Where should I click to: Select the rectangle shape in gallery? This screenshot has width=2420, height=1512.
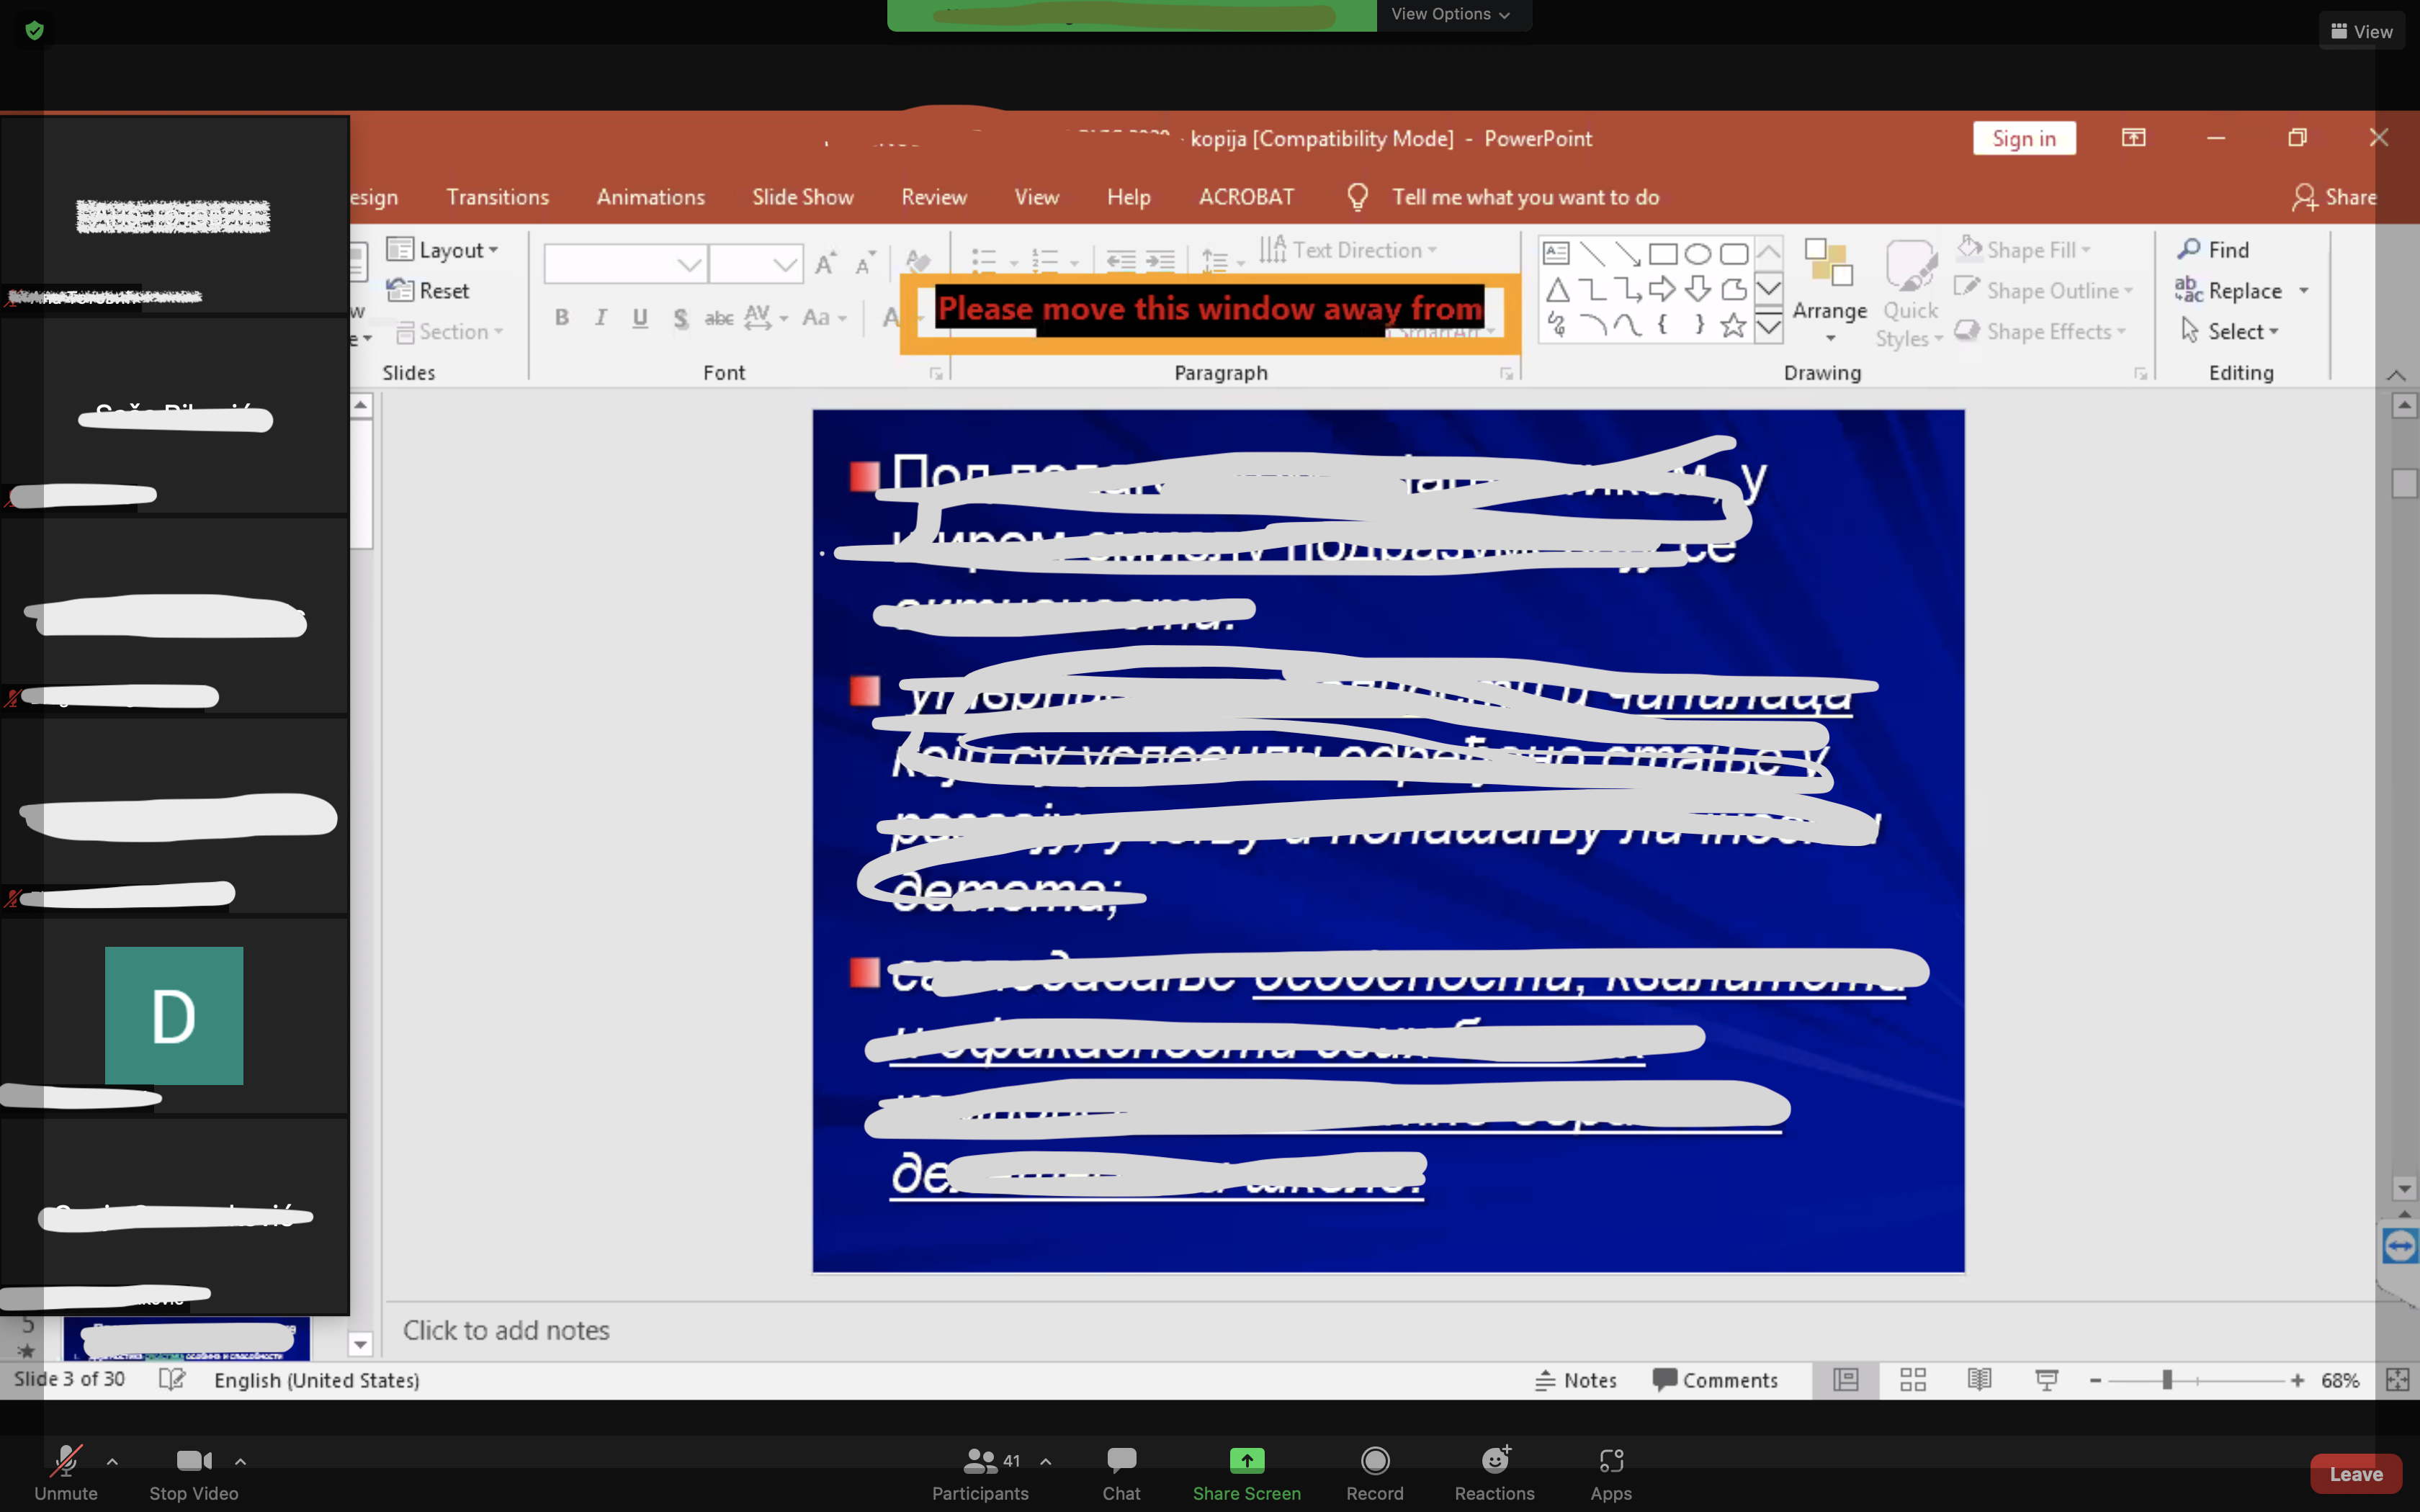(x=1662, y=253)
